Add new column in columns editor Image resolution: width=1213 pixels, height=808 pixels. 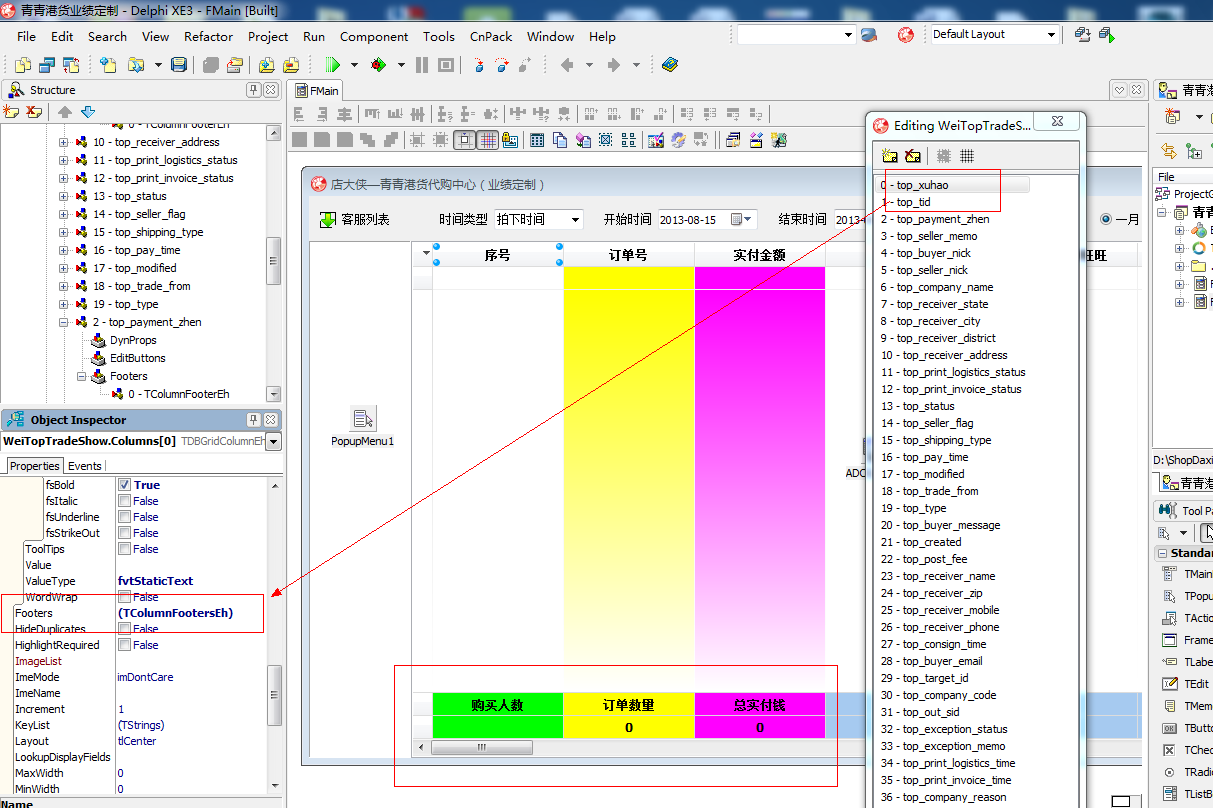[890, 156]
